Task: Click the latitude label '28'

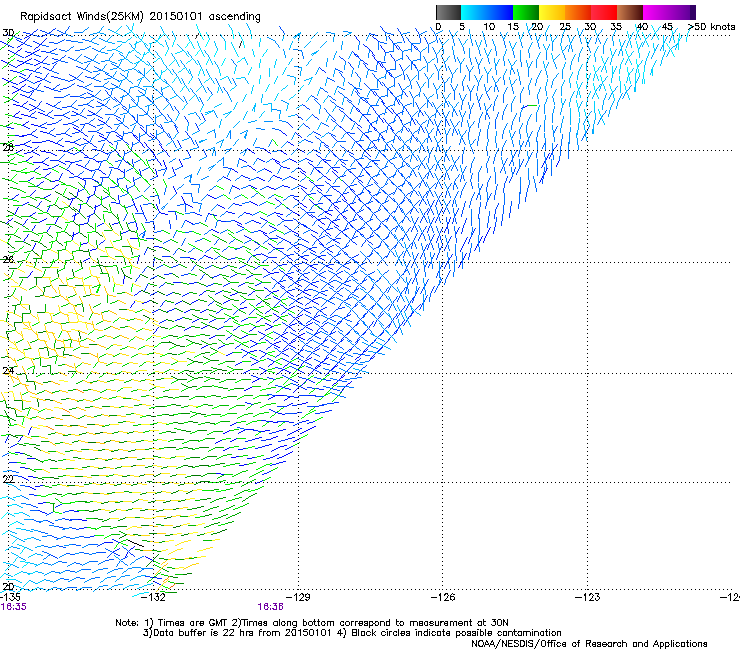Action: (8, 147)
